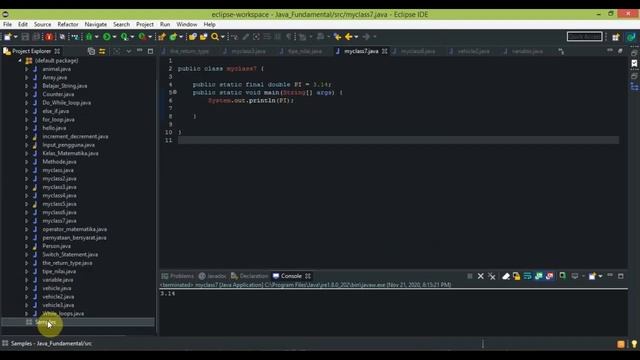The height and width of the screenshot is (360, 640).
Task: Open New Java Class icon
Action: tap(173, 37)
